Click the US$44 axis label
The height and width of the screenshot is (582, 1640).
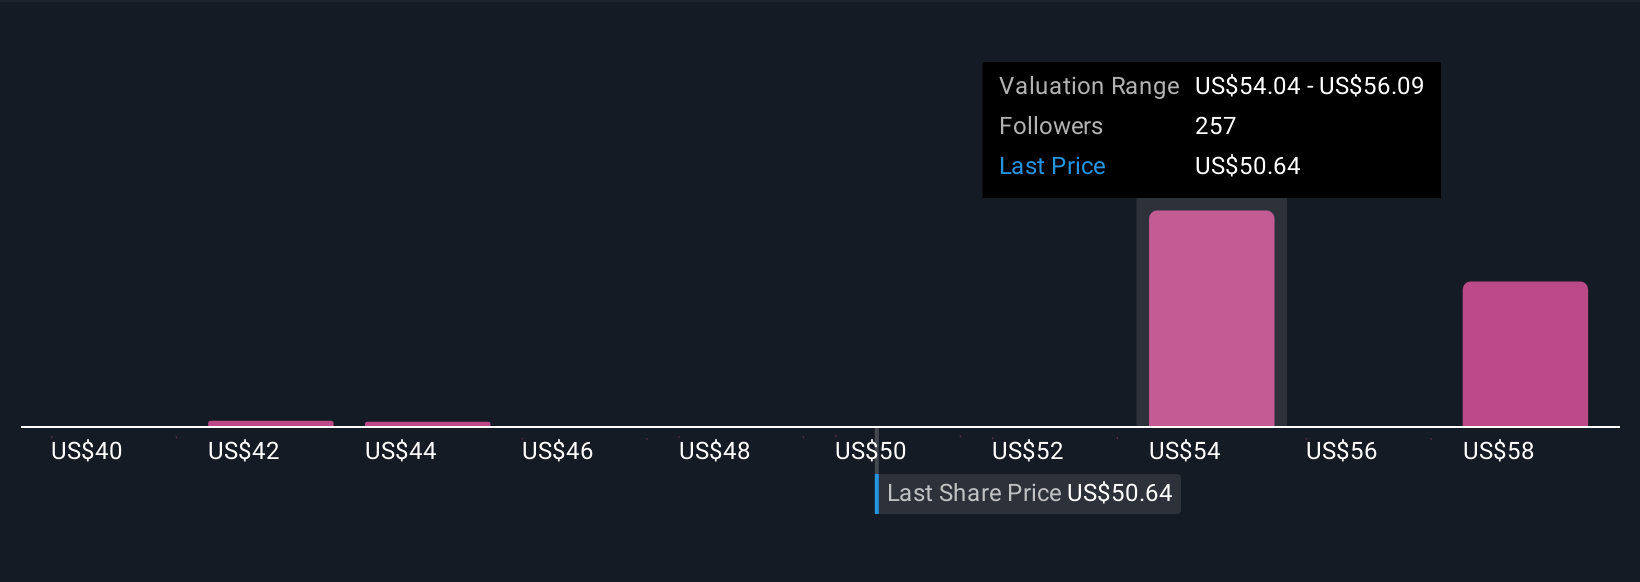[x=401, y=451]
